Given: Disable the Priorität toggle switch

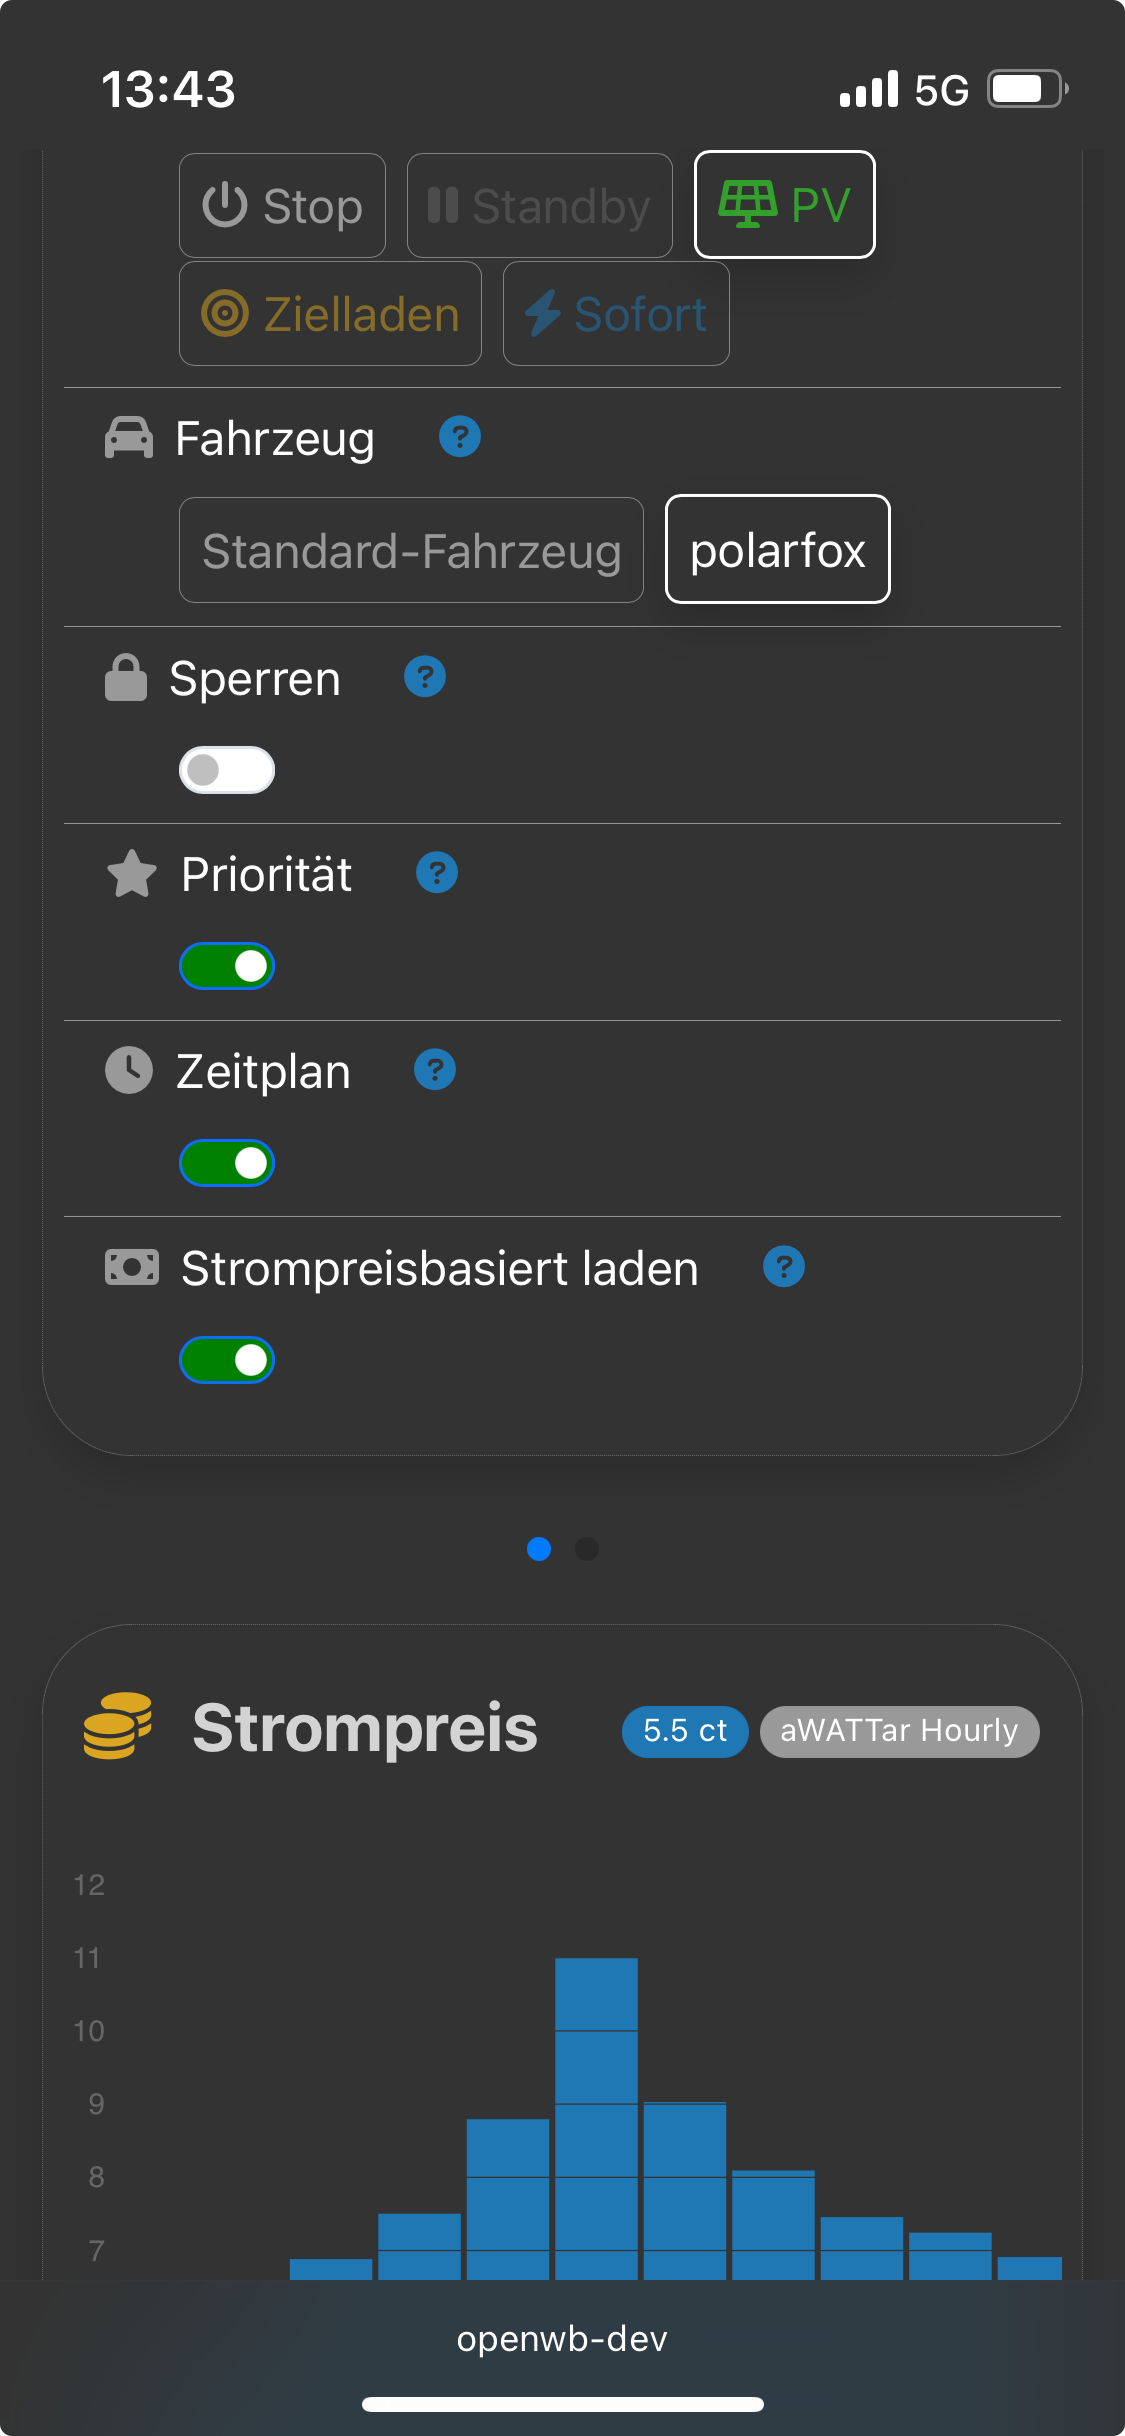Looking at the screenshot, I should [227, 966].
